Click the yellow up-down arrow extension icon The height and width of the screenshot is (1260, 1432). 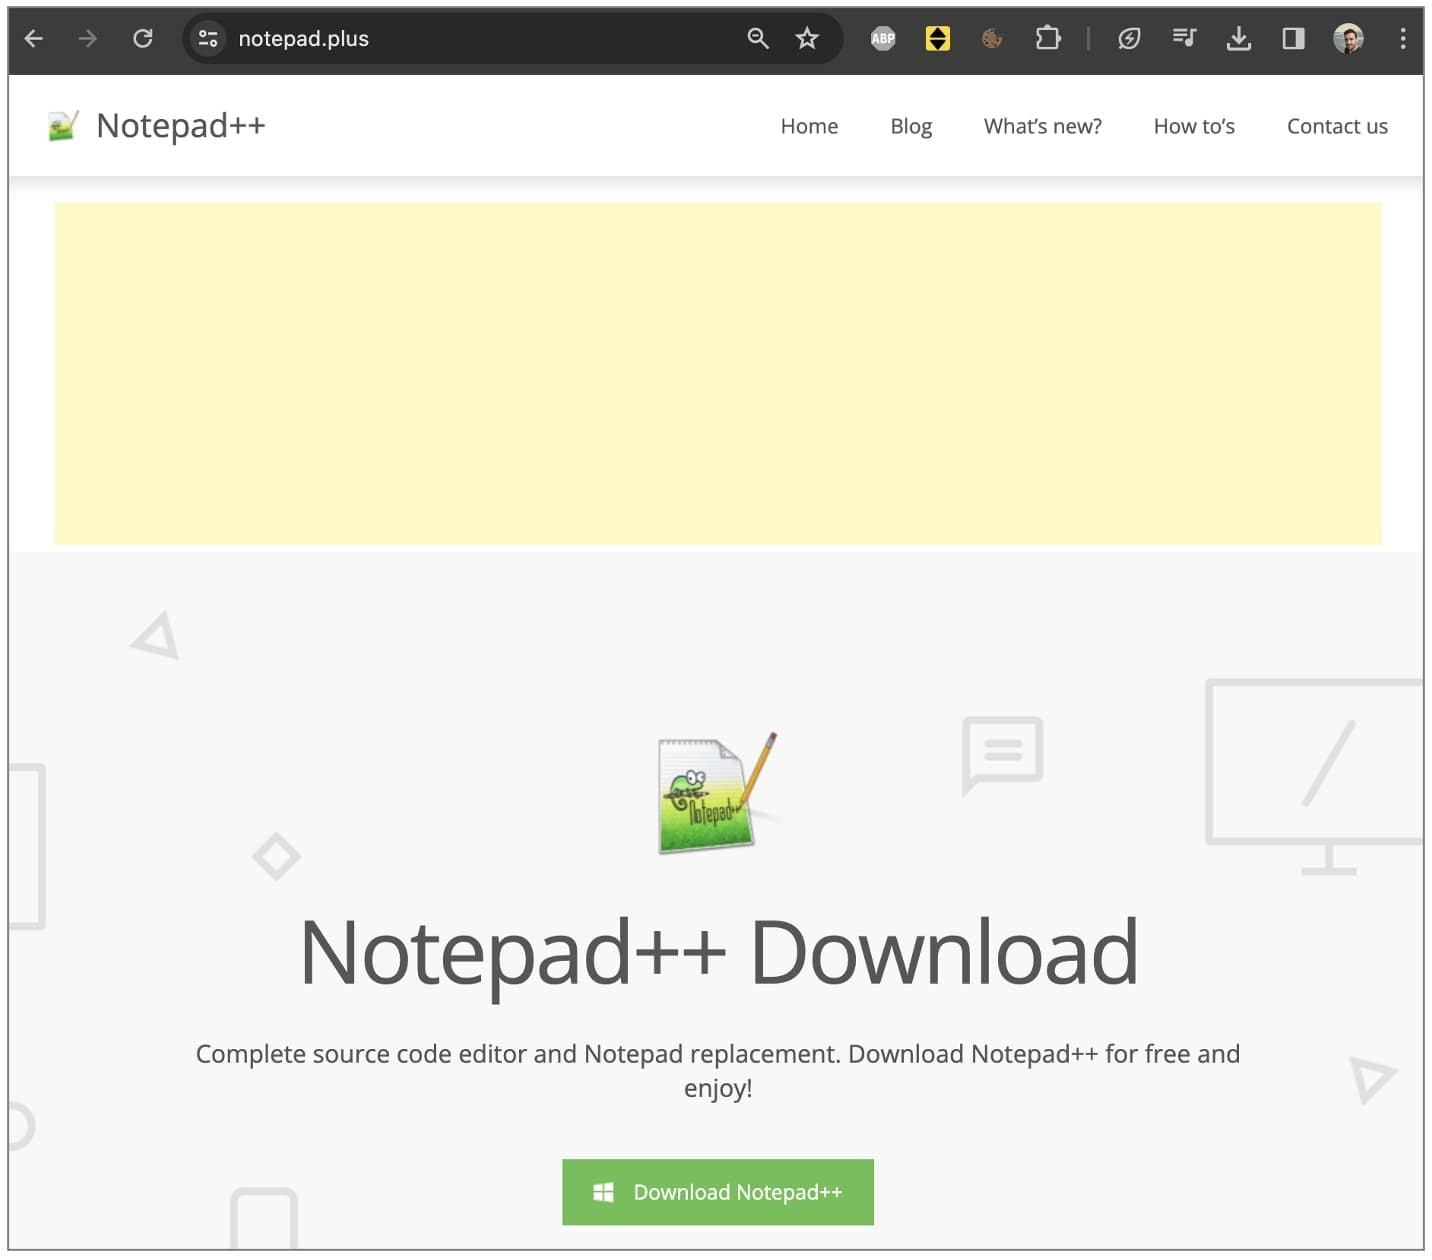click(x=938, y=39)
